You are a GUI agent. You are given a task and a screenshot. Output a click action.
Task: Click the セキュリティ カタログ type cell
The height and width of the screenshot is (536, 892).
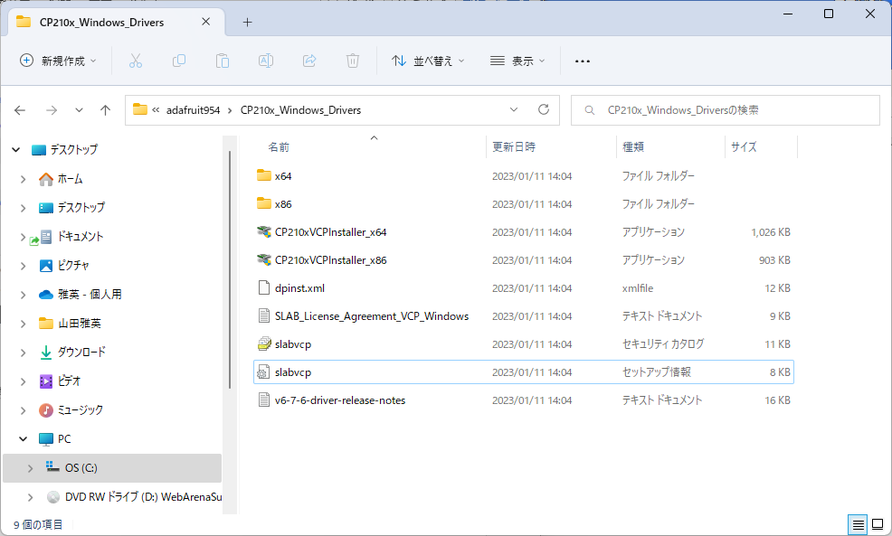tap(663, 344)
